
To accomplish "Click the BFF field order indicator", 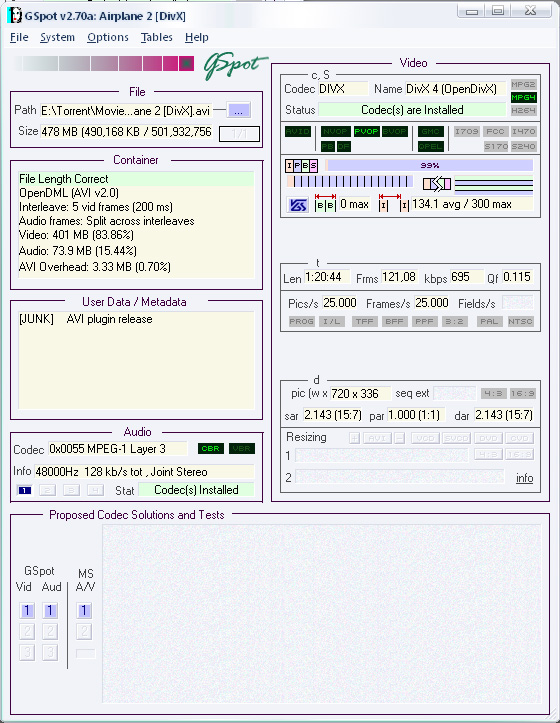I will tap(395, 321).
